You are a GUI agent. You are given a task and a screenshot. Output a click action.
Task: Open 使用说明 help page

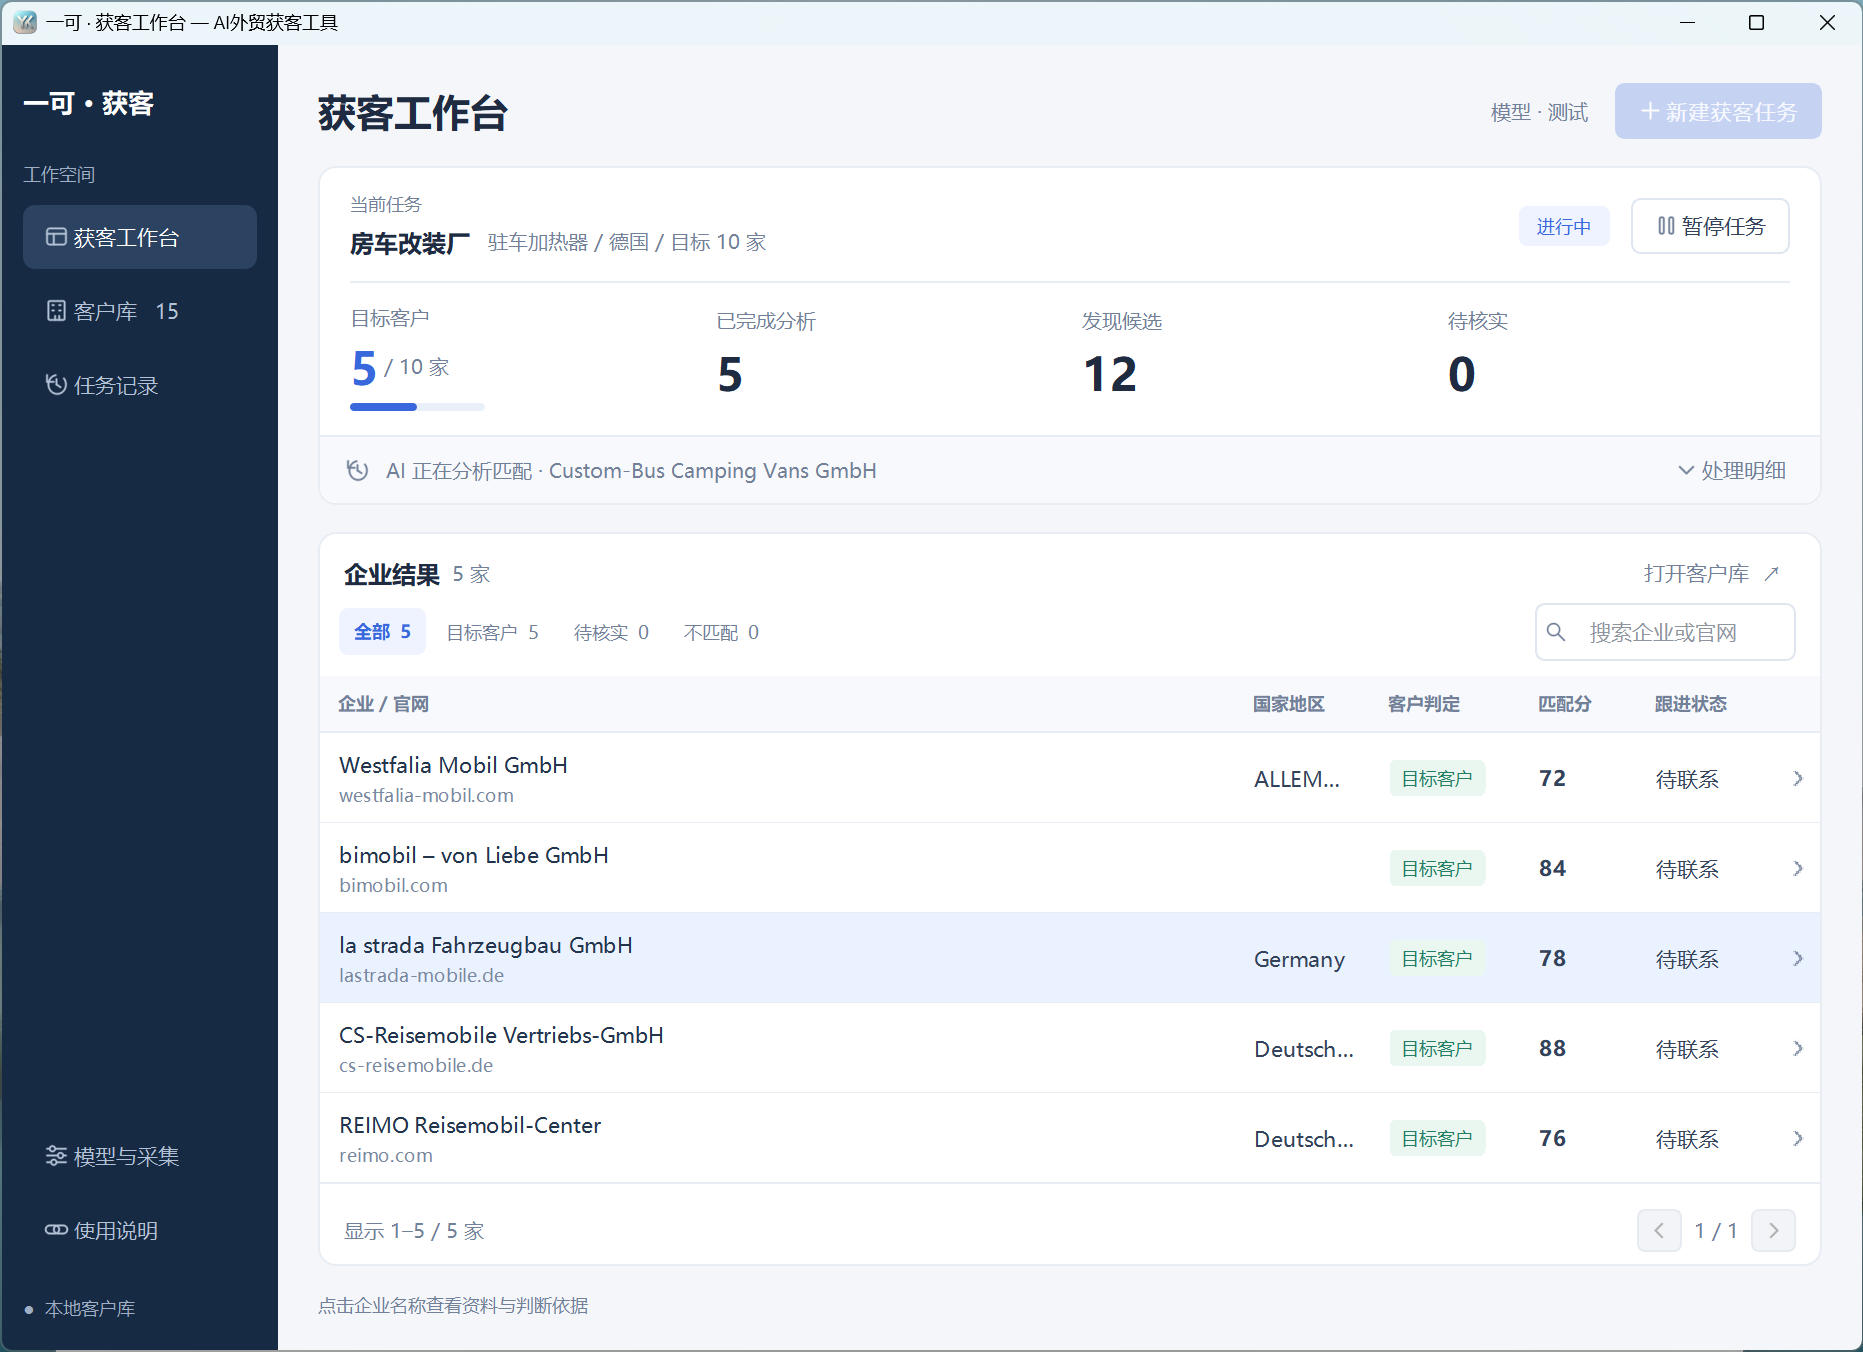click(x=140, y=1230)
